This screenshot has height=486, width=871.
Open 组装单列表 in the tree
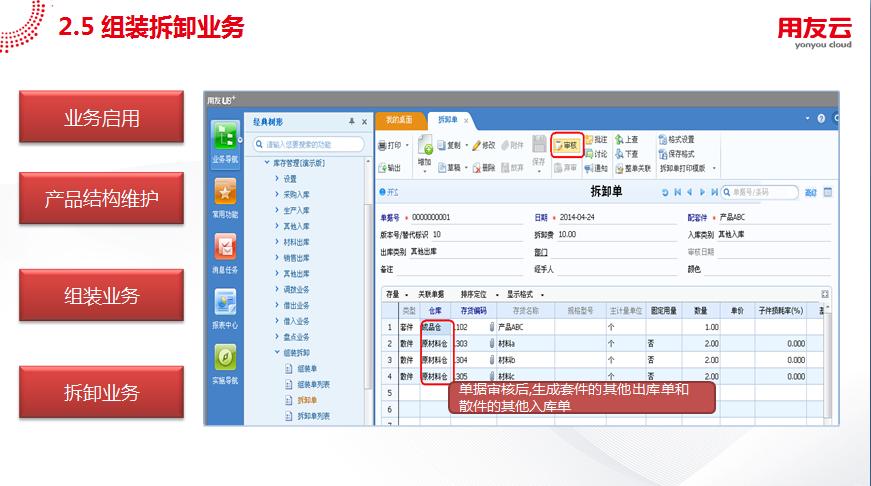[313, 384]
